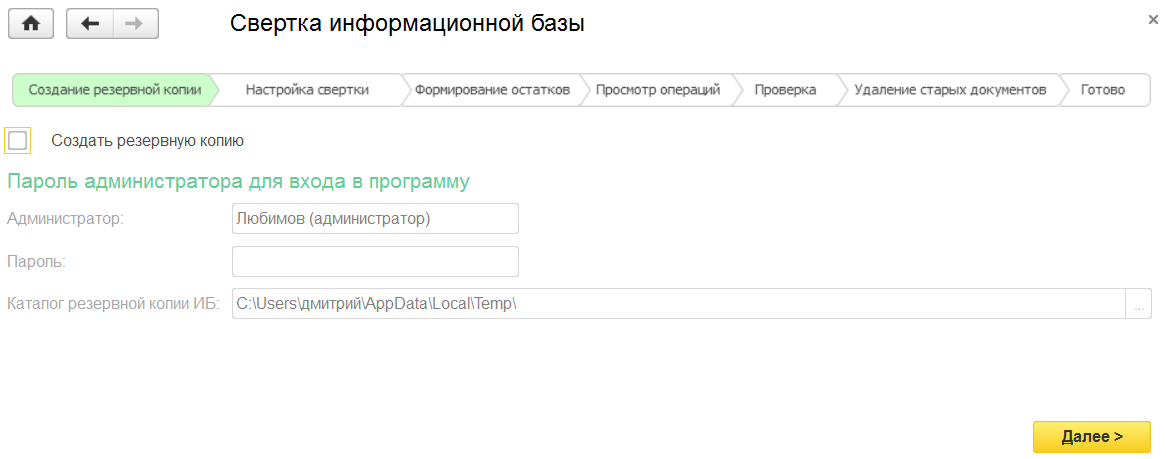This screenshot has height=459, width=1166.
Task: Go forward with the right arrow
Action: [x=136, y=24]
